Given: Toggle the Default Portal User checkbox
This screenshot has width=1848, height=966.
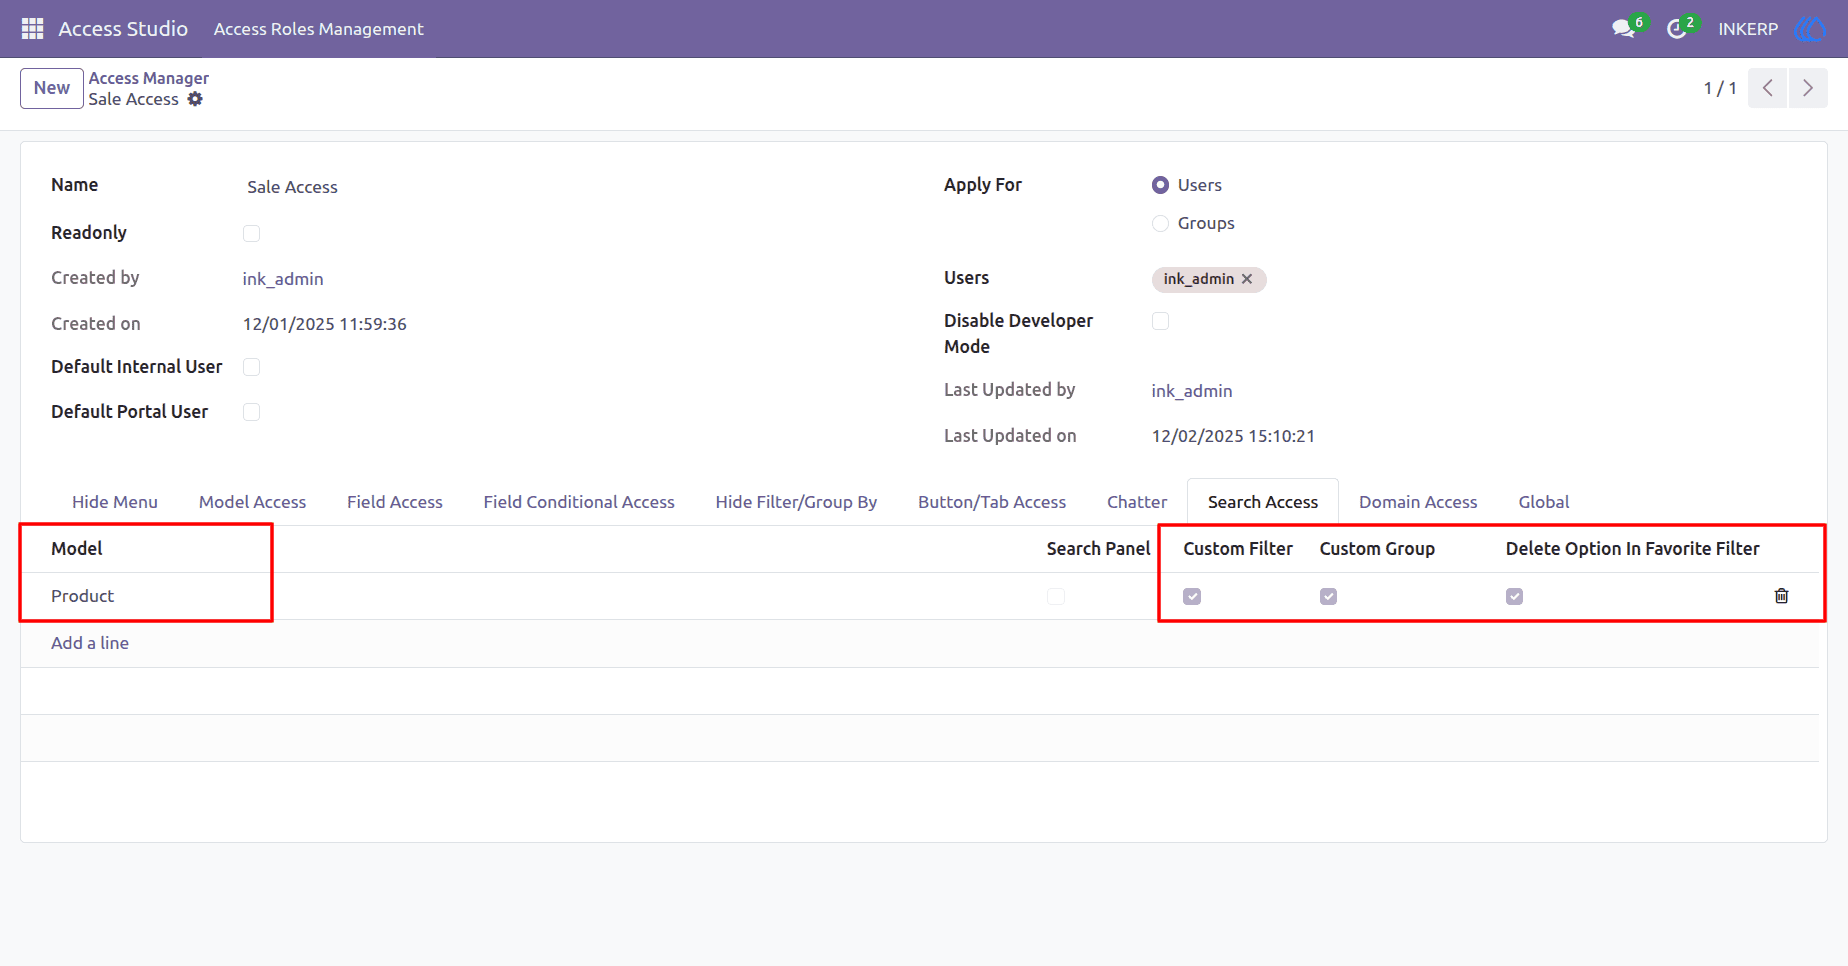Looking at the screenshot, I should pos(251,412).
